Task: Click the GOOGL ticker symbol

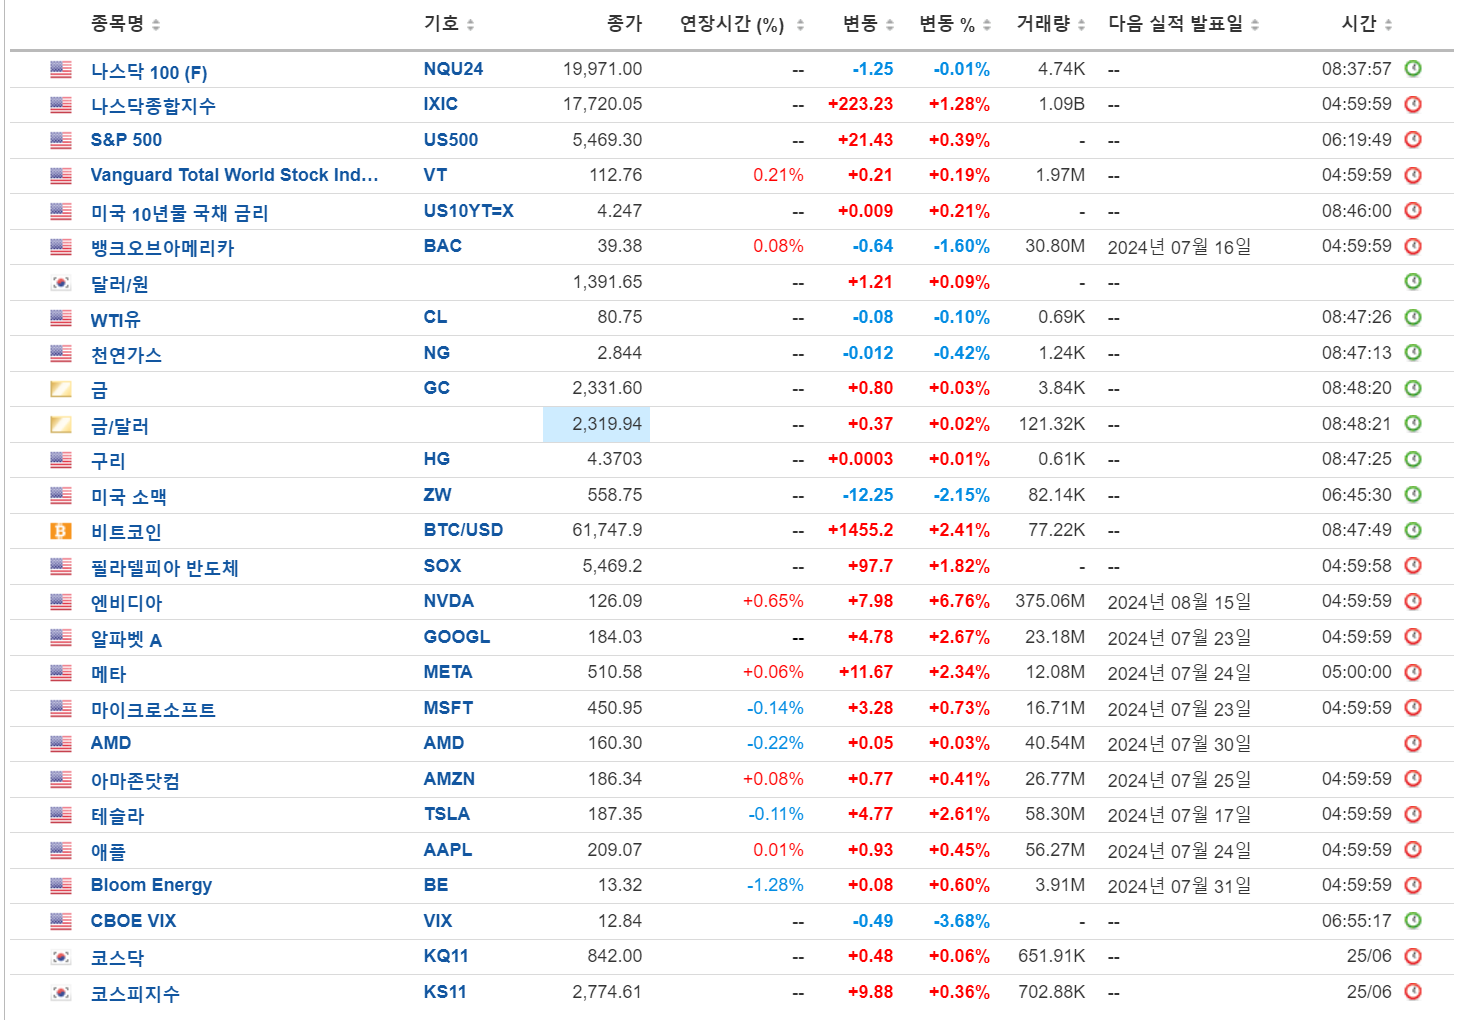Action: point(457,637)
